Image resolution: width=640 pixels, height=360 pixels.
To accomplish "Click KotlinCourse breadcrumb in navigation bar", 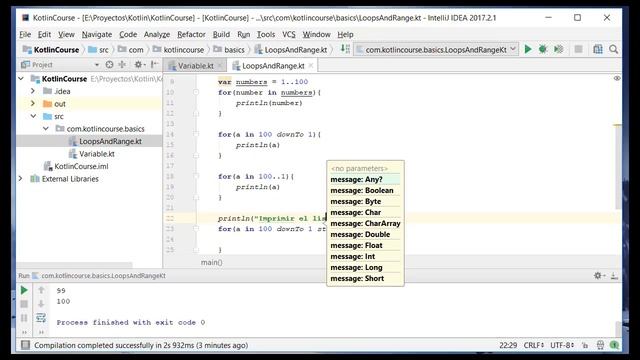I will coord(51,50).
